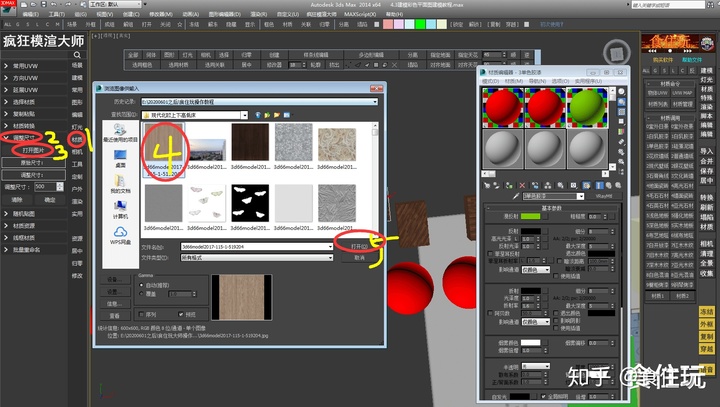This screenshot has width=720, height=407.
Task: Toggle 阿贝数 checkbox in refraction section
Action: [x=490, y=313]
